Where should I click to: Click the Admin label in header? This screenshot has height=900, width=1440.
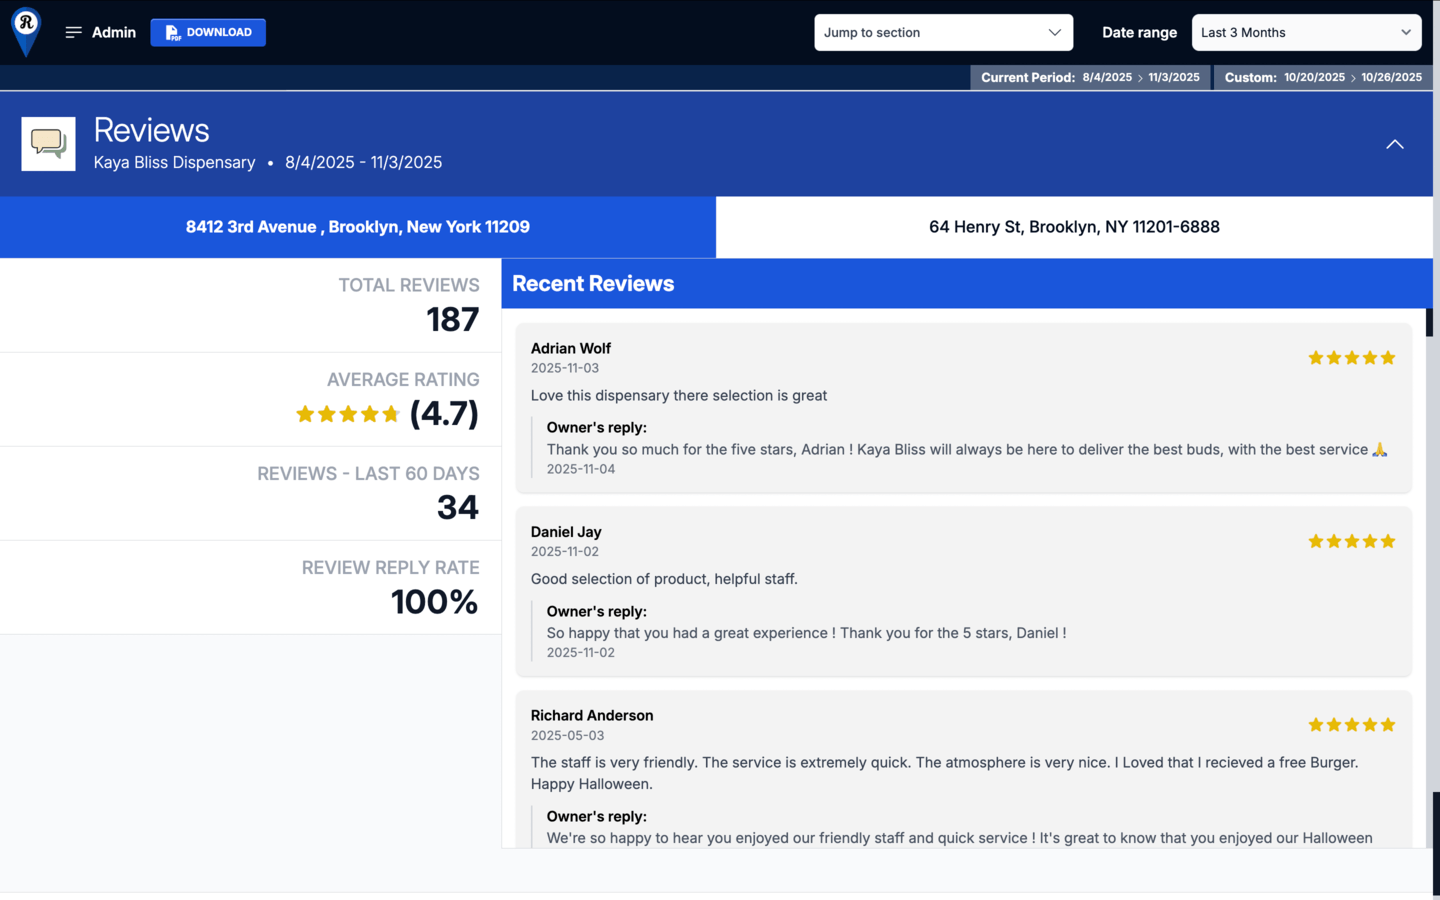[114, 33]
